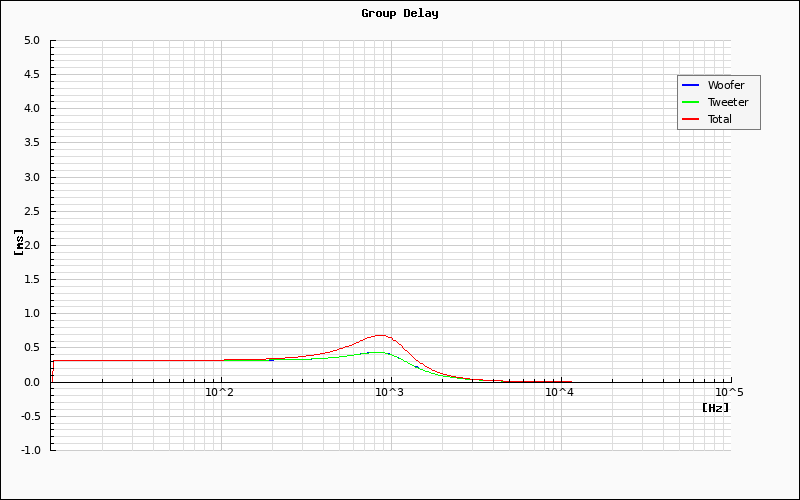The height and width of the screenshot is (500, 800).
Task: Click the peak of the green Tweeter curve
Action: (376, 352)
